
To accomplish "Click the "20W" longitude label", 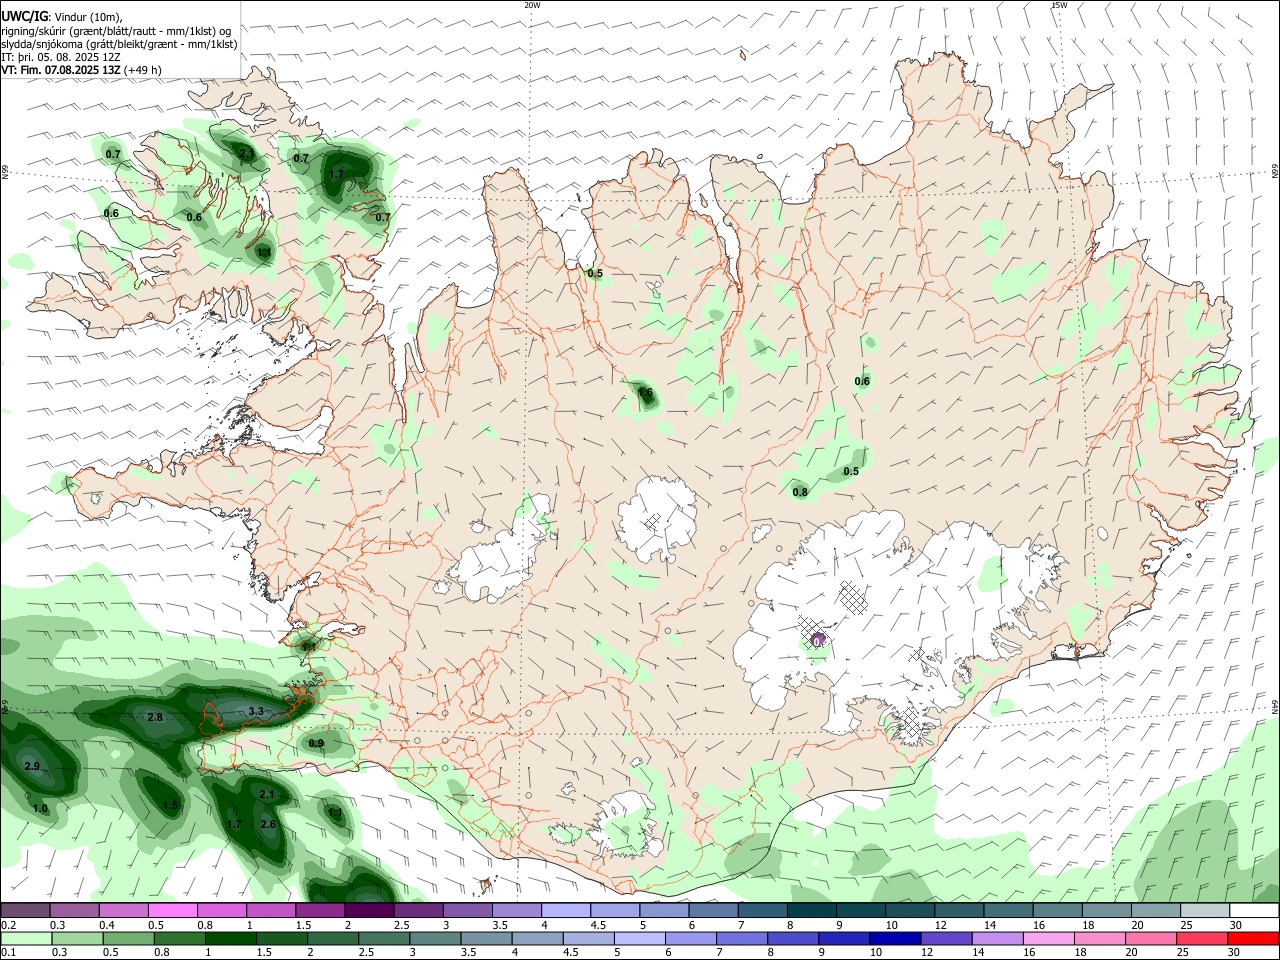I will click(x=532, y=5).
